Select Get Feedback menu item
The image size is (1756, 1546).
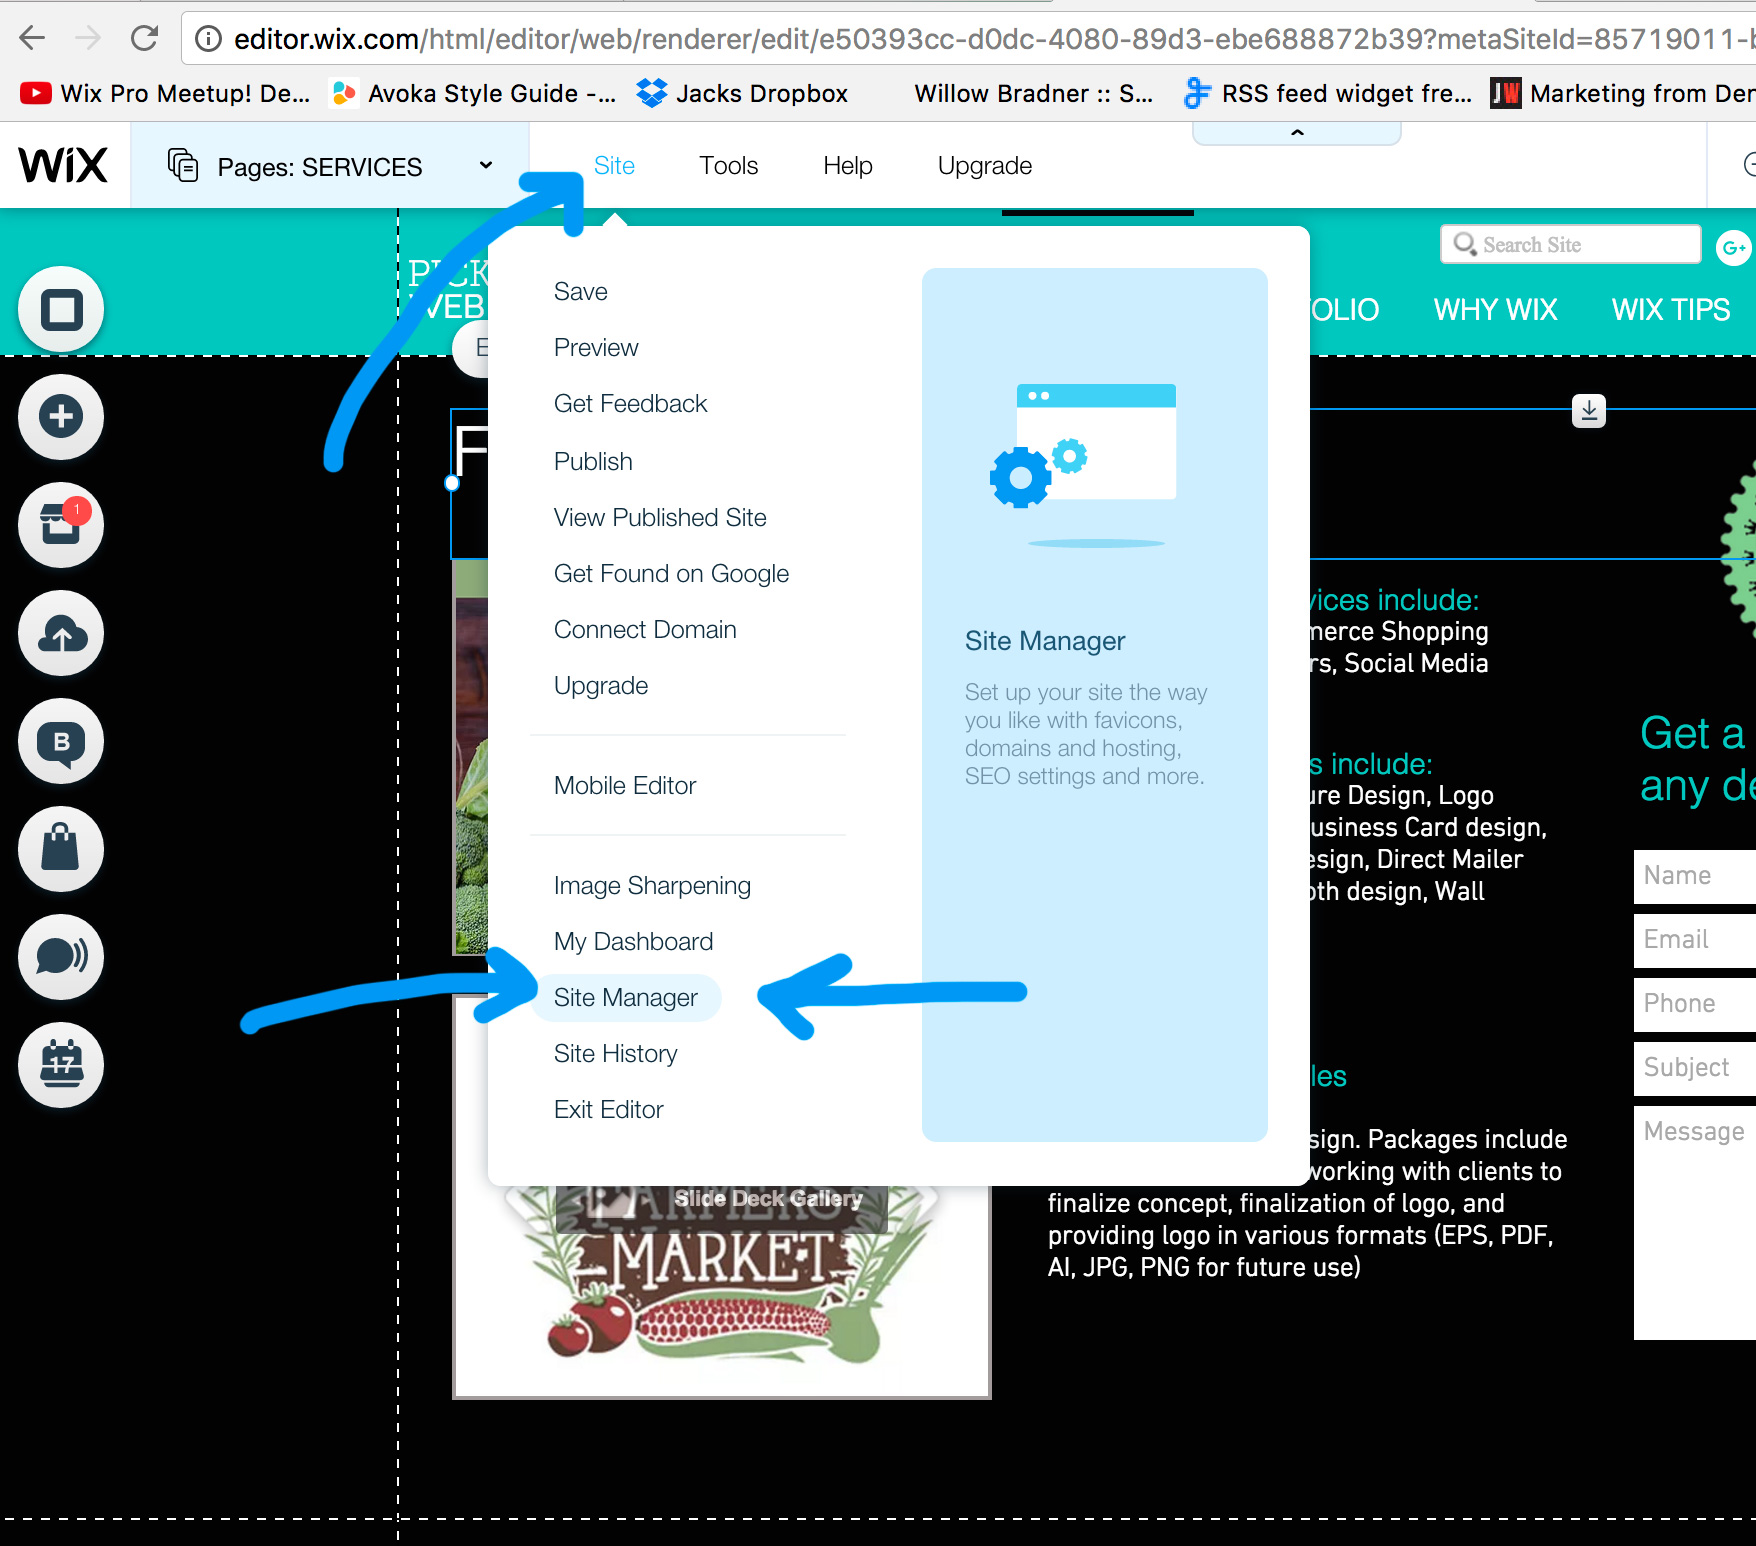pos(630,404)
